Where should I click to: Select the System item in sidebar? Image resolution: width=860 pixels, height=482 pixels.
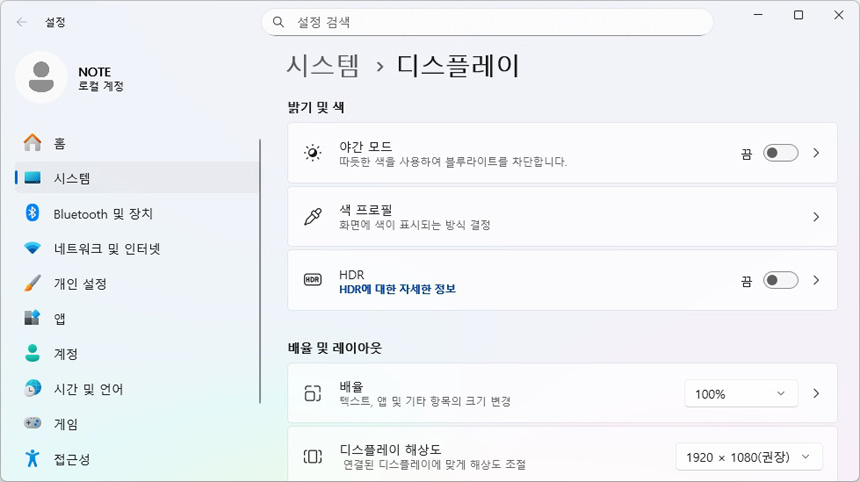(72, 178)
